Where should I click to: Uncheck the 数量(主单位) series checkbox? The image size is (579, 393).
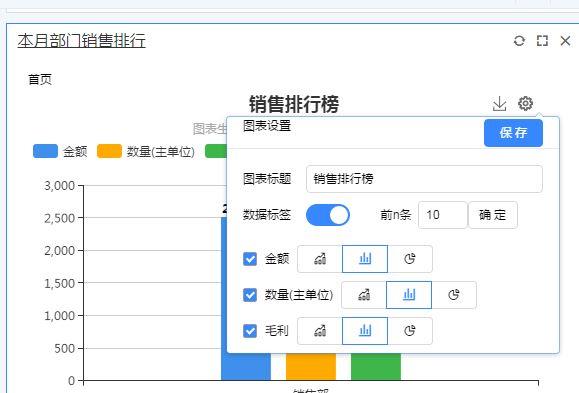coord(250,295)
